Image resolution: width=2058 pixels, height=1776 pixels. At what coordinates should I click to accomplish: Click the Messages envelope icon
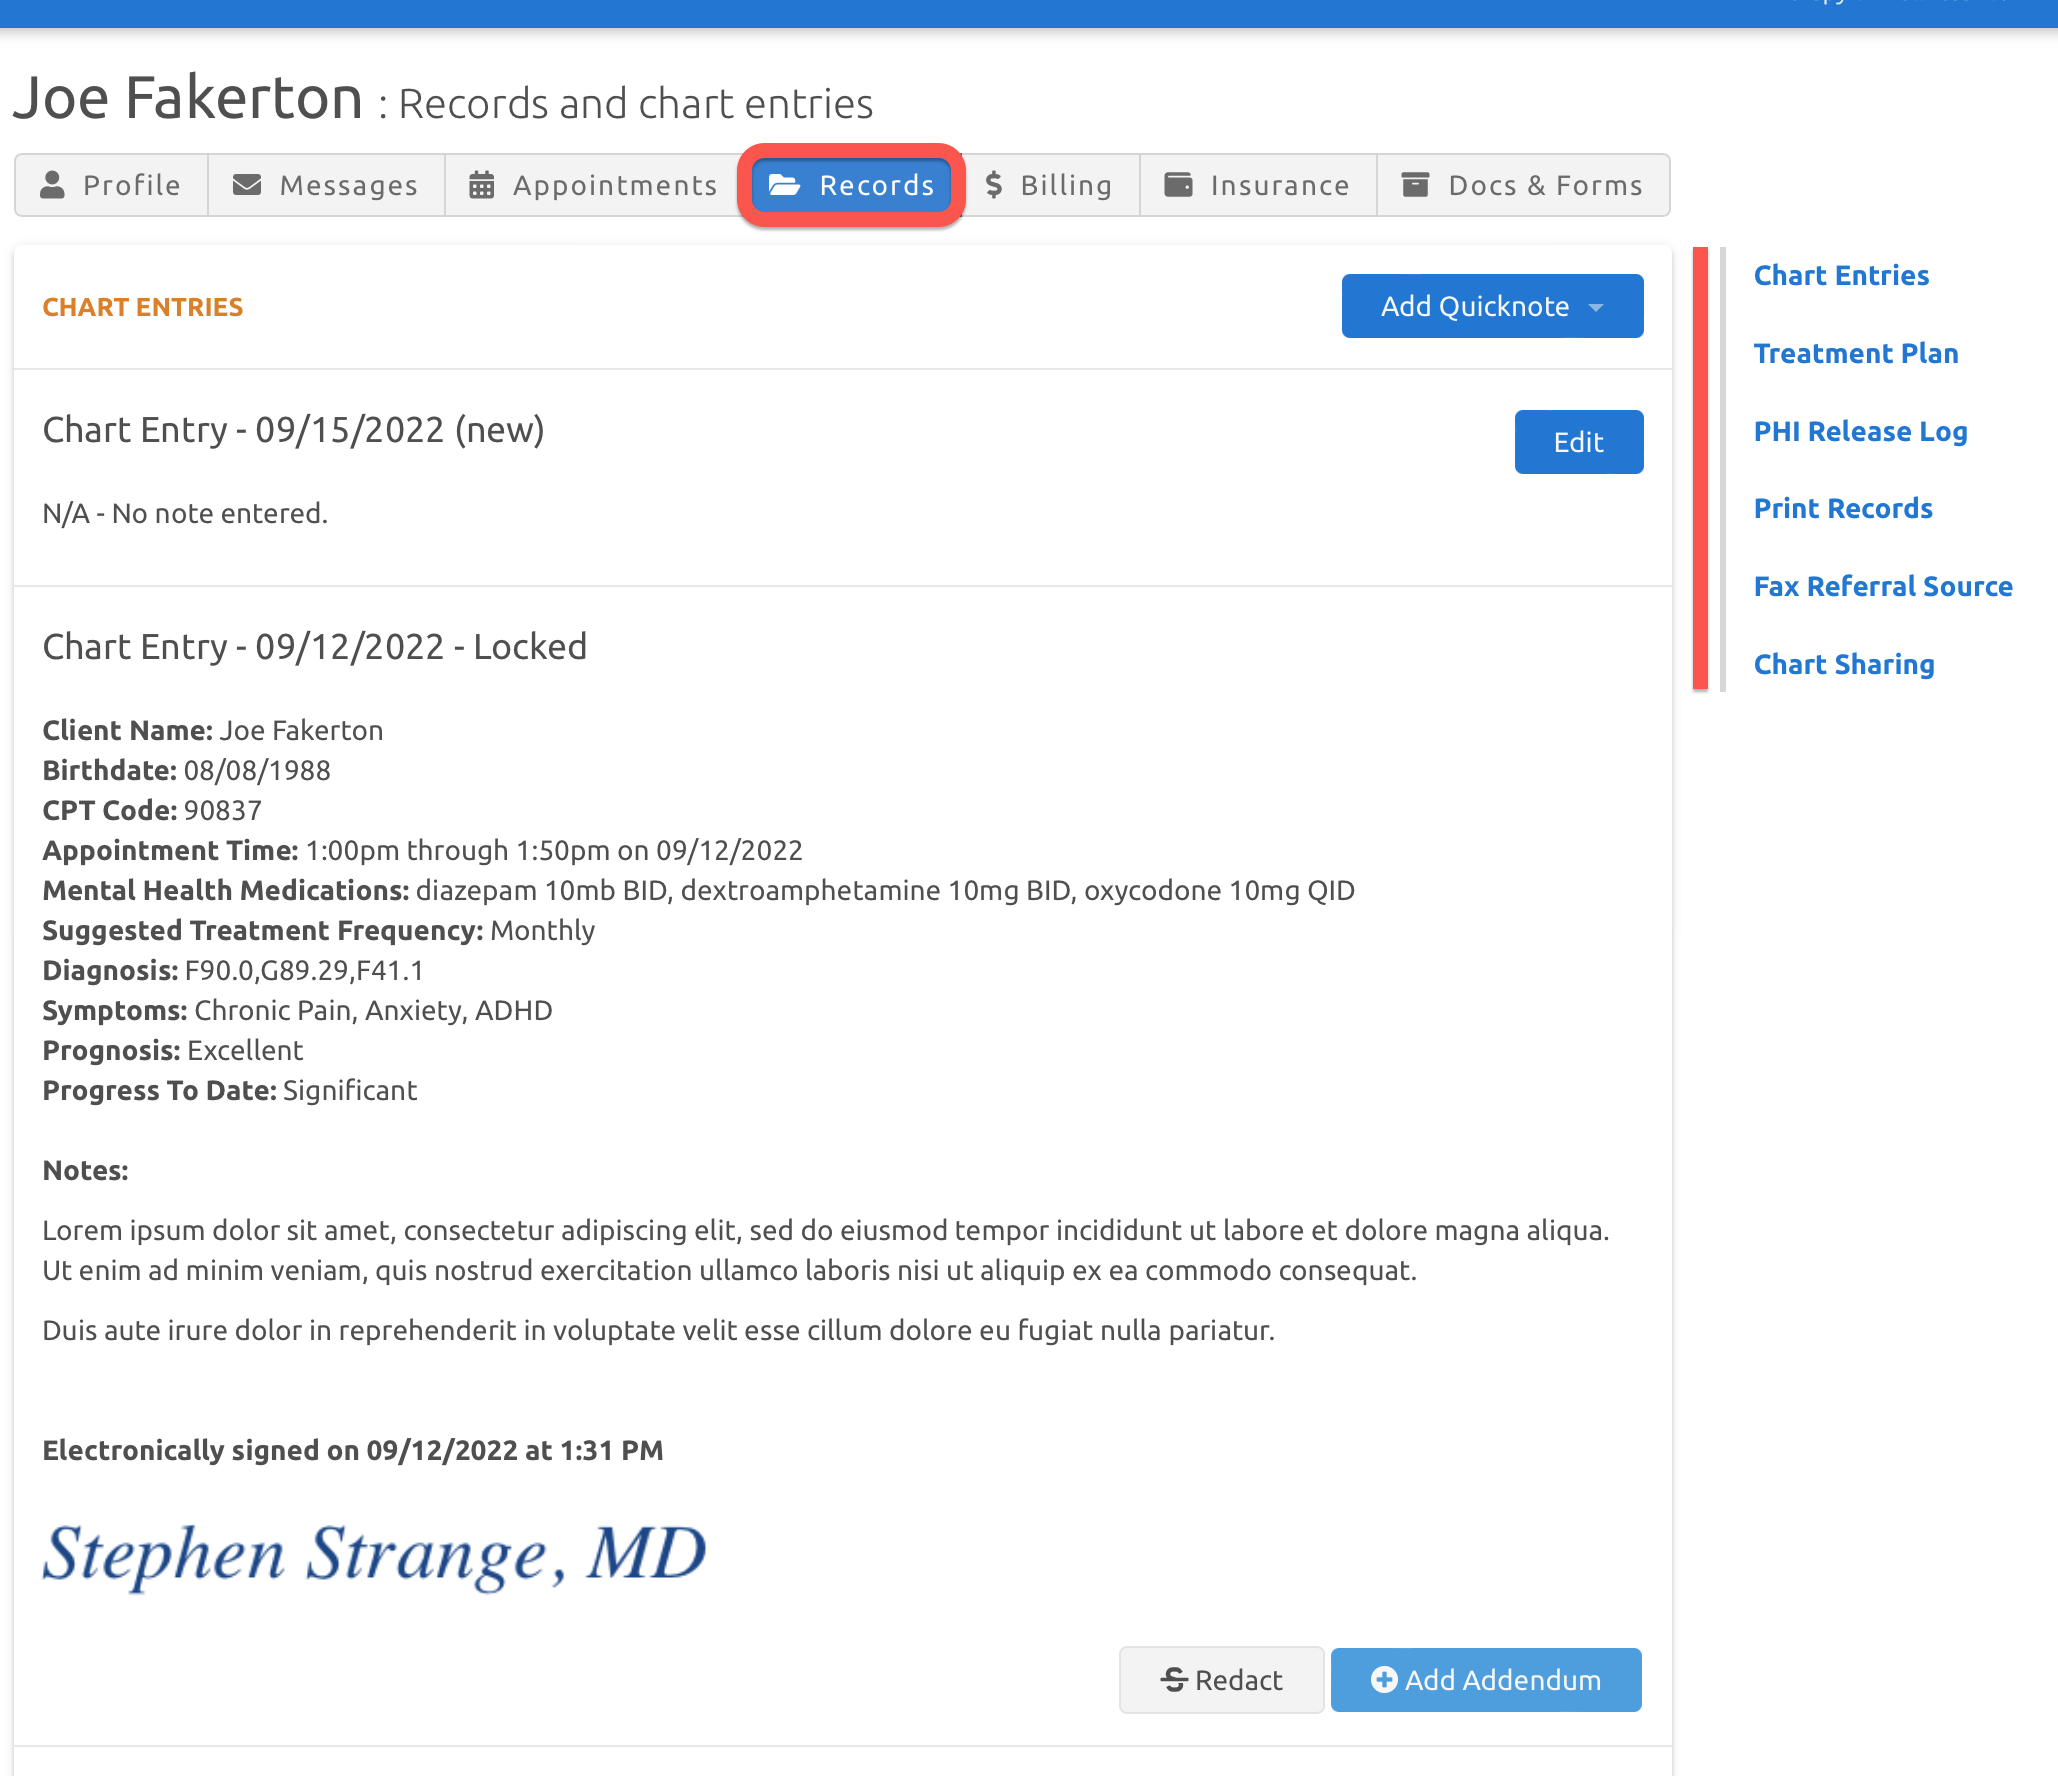coord(247,185)
